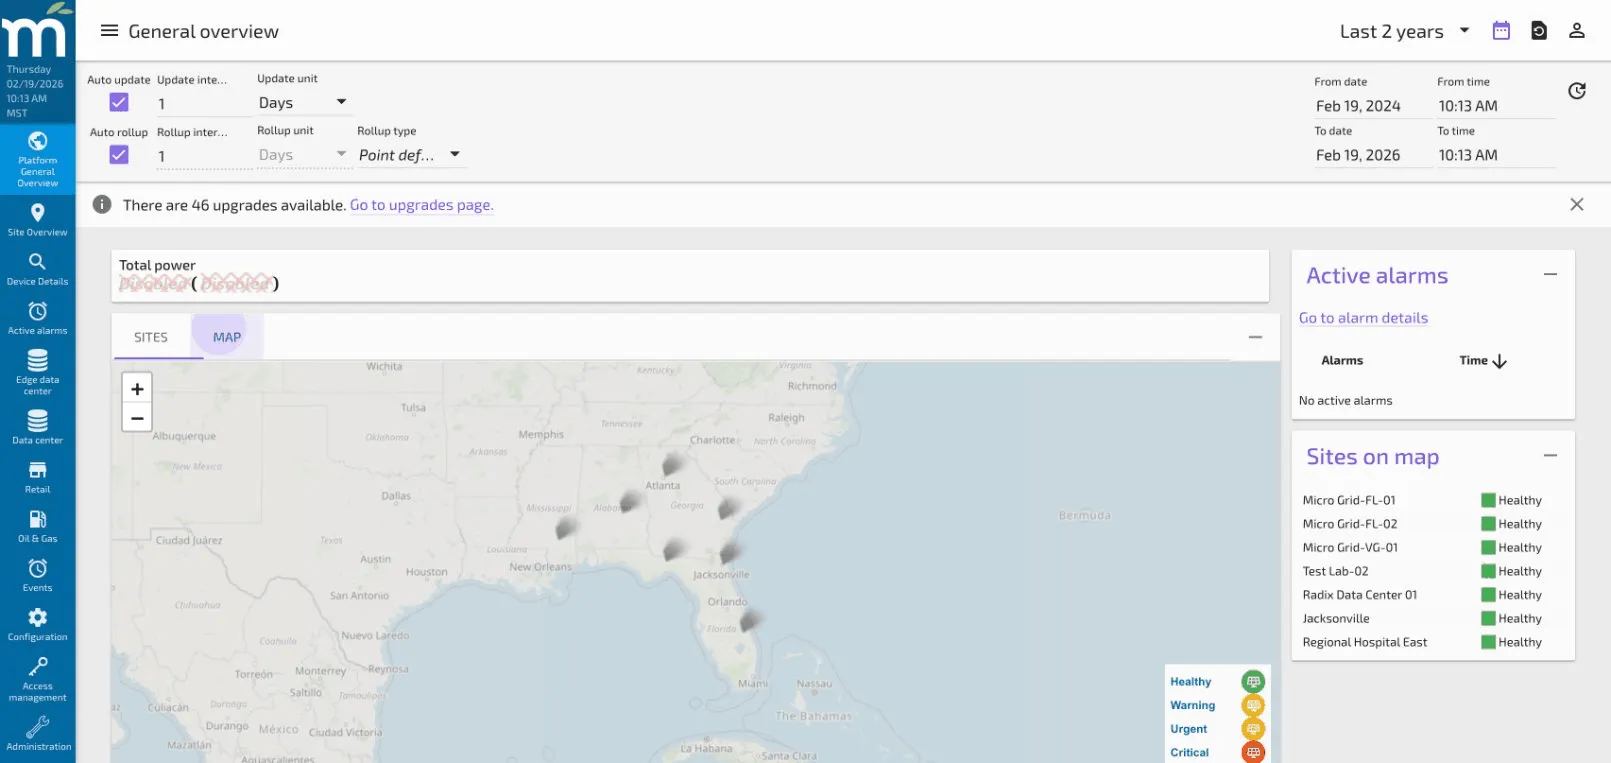Toggle the Auto rollup checkbox

pyautogui.click(x=119, y=154)
